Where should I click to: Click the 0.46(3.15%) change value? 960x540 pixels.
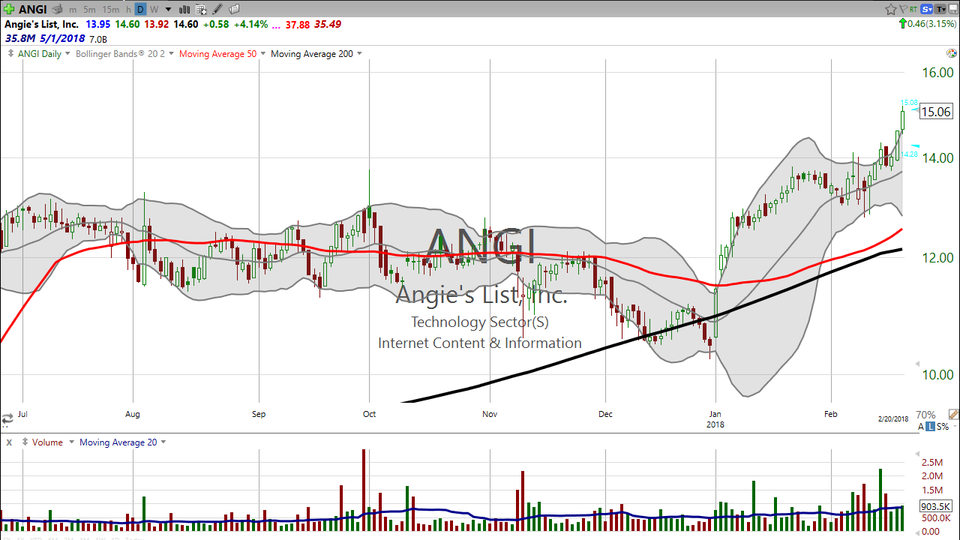click(x=931, y=24)
